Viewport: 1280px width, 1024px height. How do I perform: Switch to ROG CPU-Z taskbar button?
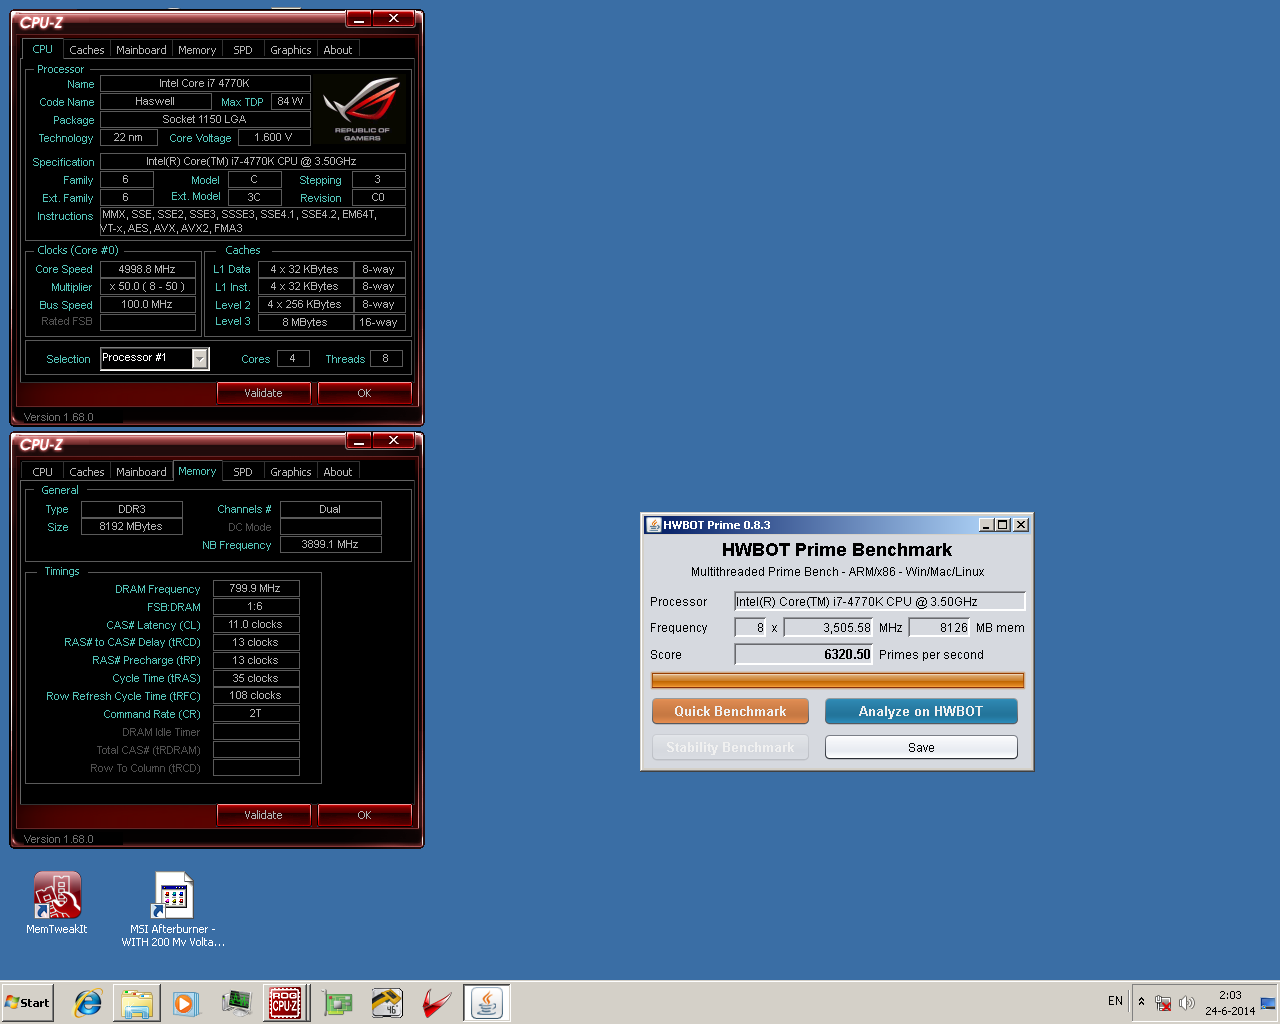click(x=285, y=1003)
